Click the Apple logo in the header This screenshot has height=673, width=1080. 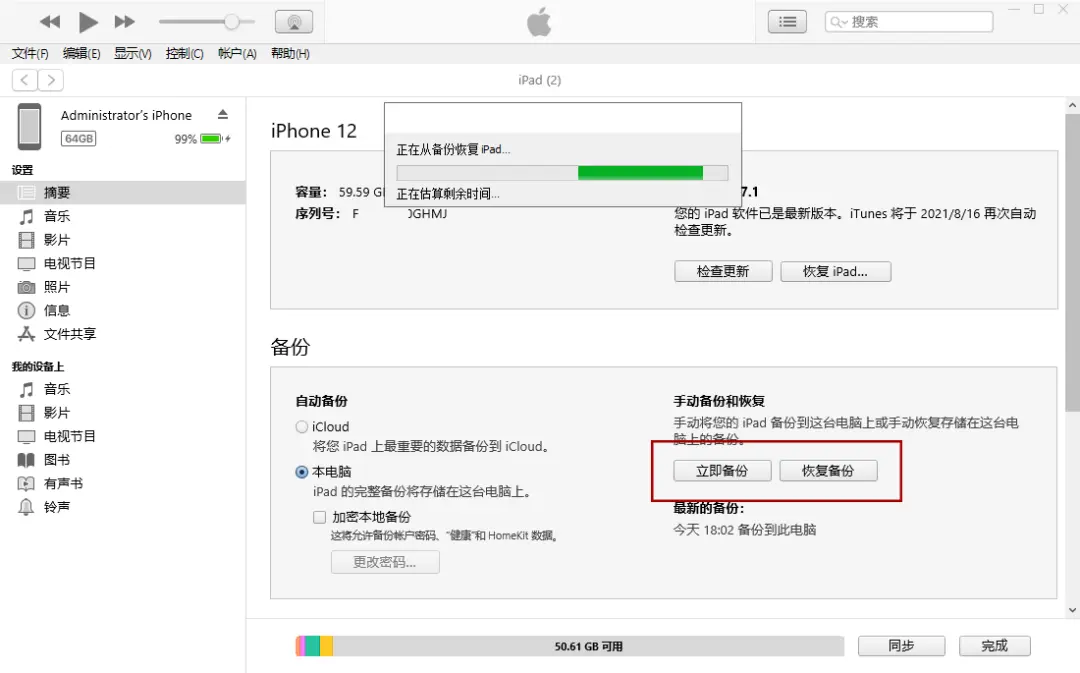click(x=539, y=22)
